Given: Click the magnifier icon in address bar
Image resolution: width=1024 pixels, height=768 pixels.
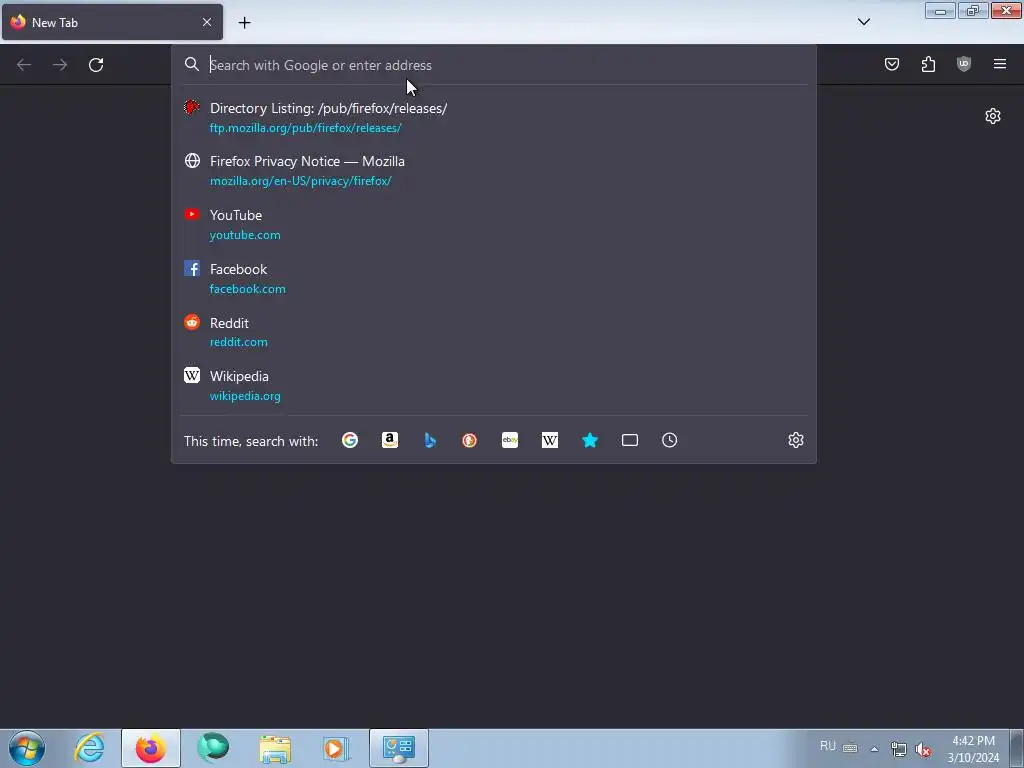Looking at the screenshot, I should pyautogui.click(x=191, y=64).
